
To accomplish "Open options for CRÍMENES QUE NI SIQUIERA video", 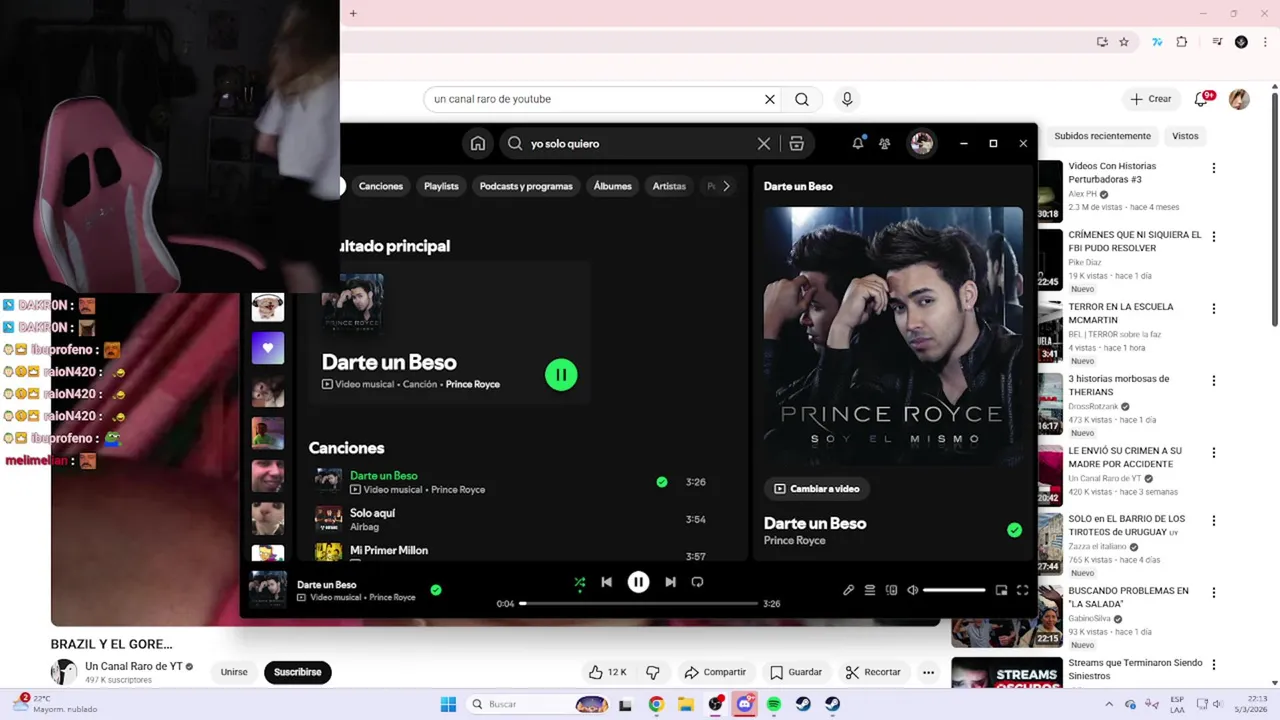I will point(1214,237).
